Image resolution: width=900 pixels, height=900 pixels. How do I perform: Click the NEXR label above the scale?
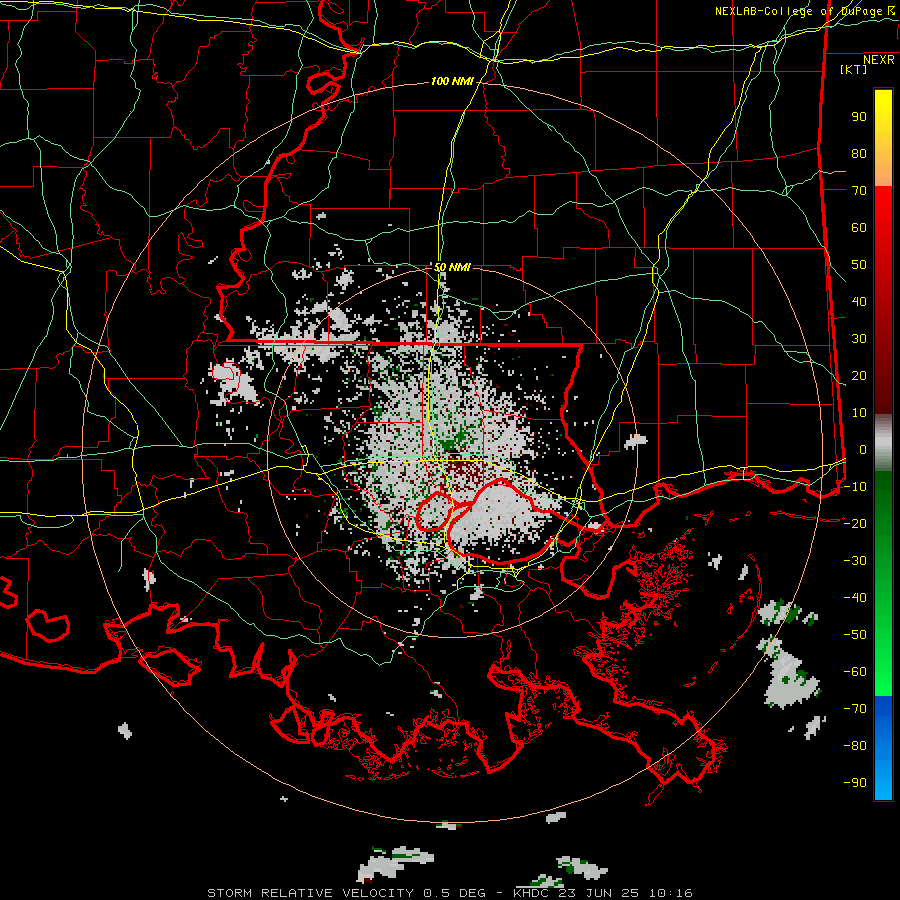878,60
